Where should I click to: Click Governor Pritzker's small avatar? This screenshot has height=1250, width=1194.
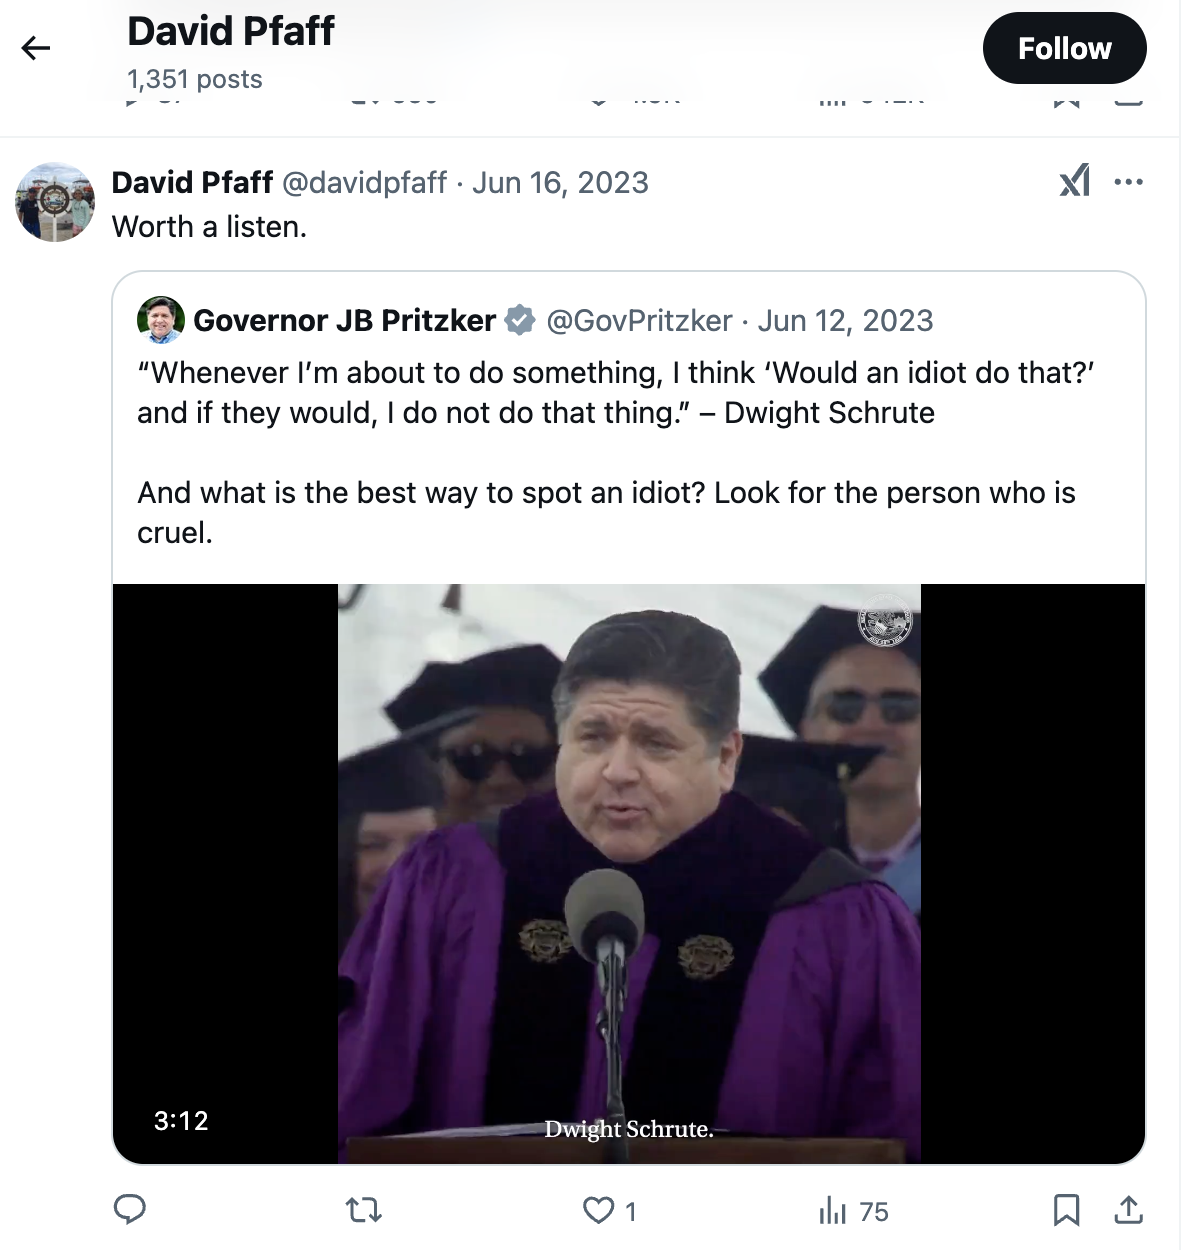coord(161,320)
